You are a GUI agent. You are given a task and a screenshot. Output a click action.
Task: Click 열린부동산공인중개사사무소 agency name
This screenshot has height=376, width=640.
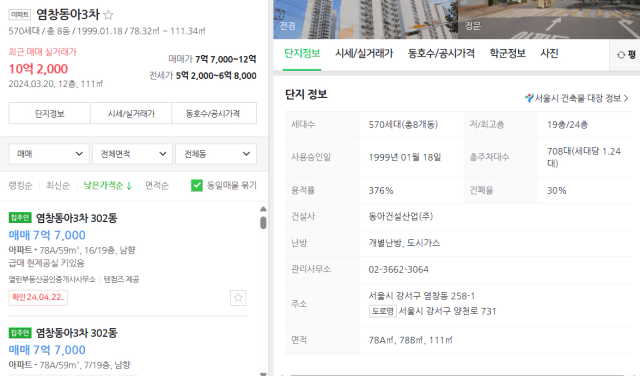pos(52,279)
